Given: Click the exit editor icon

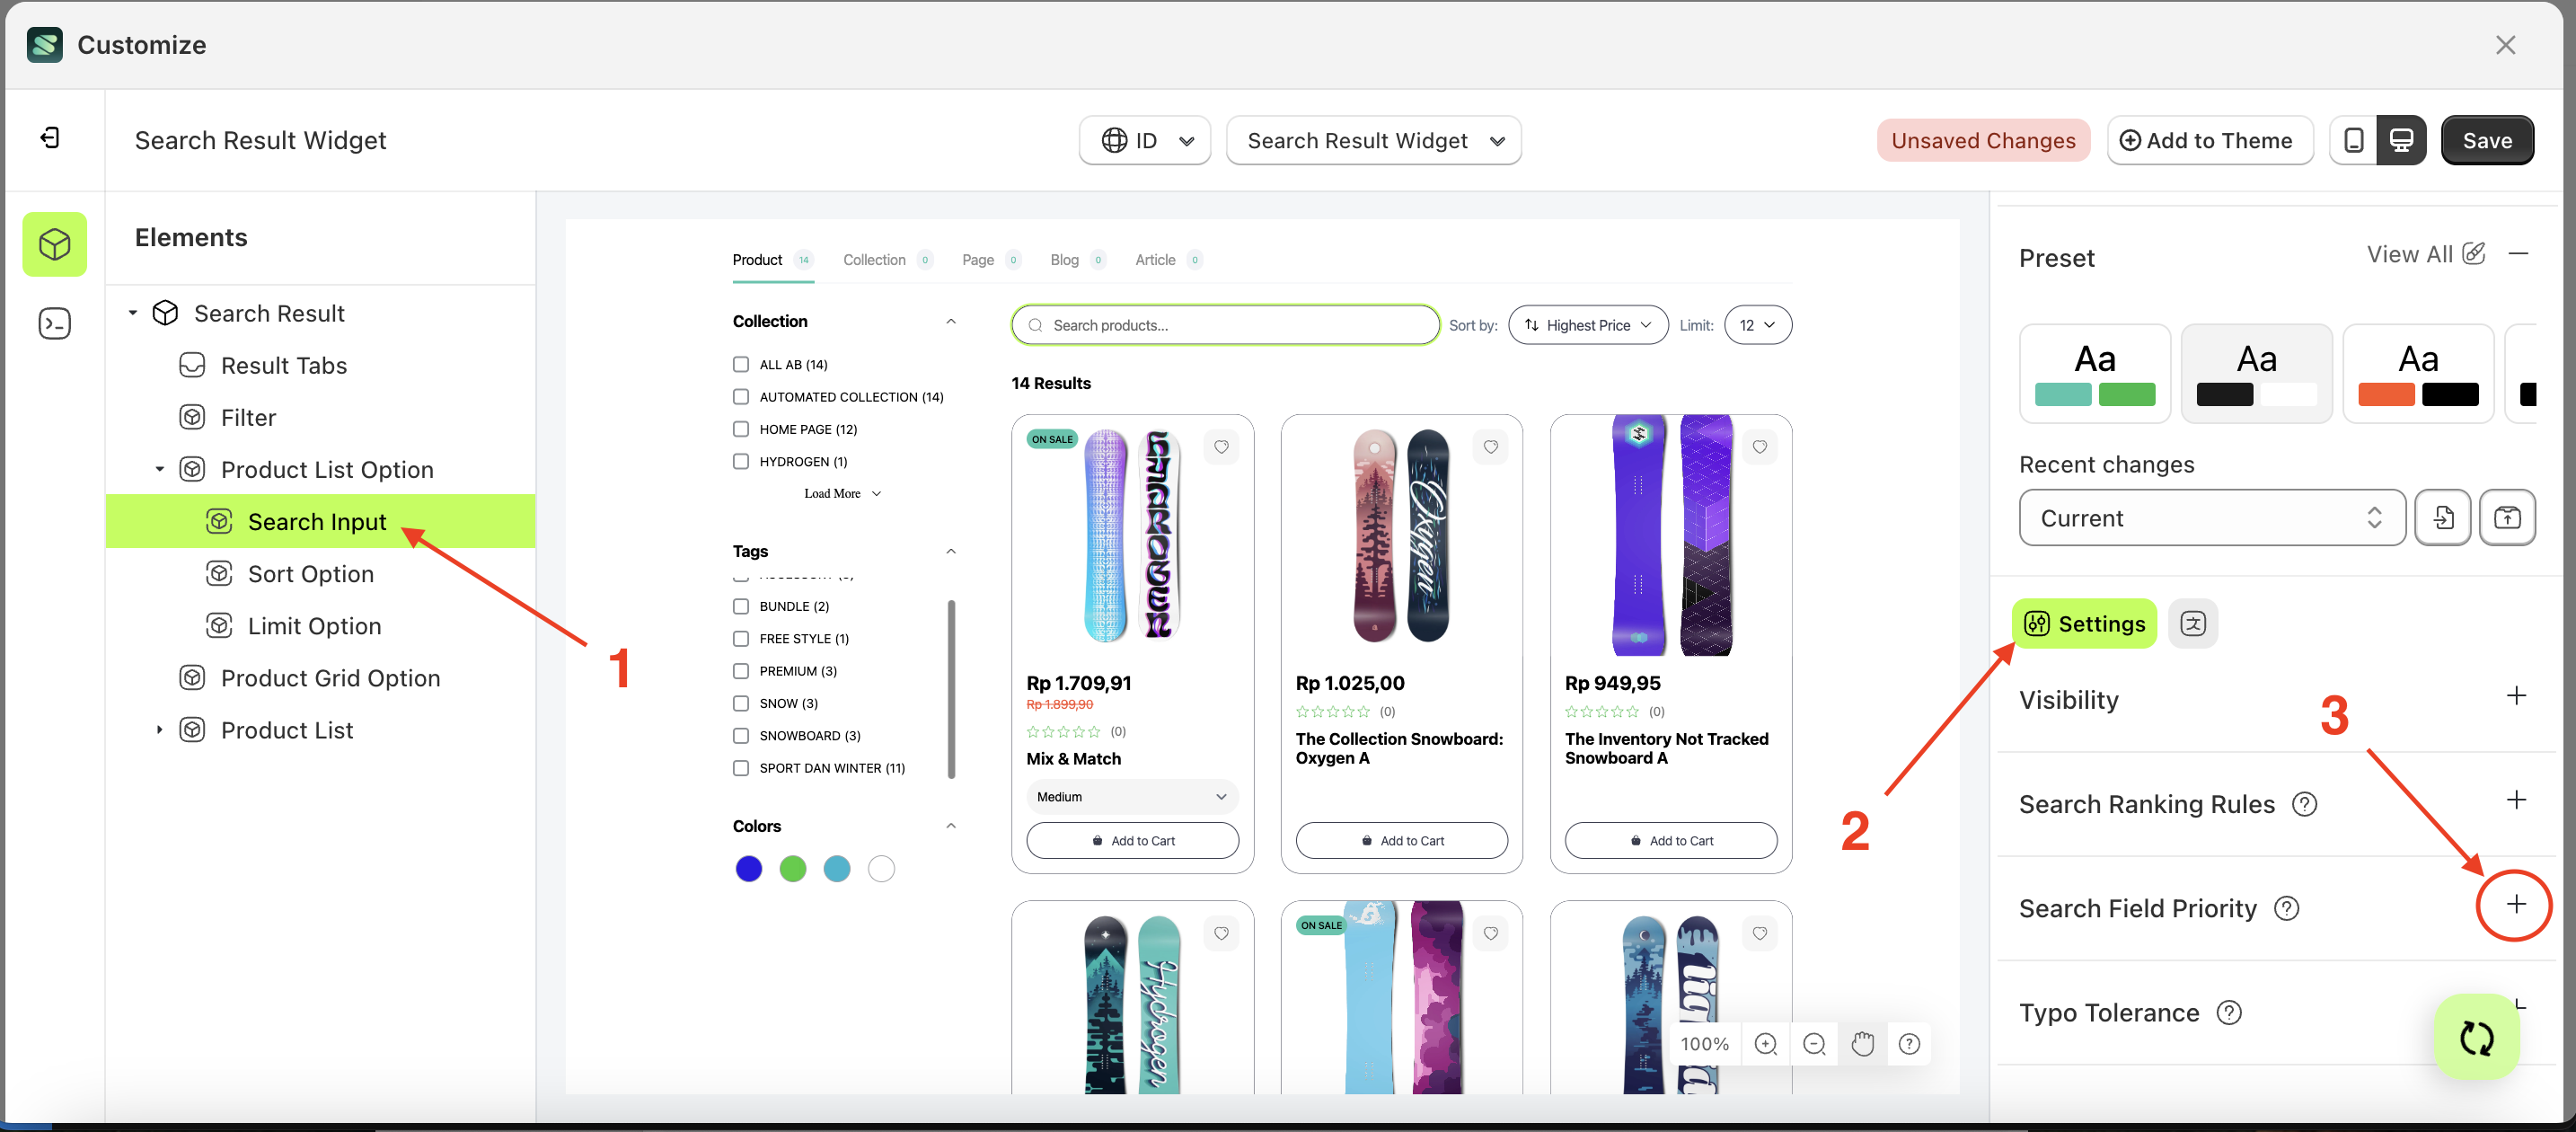Looking at the screenshot, I should [50, 138].
